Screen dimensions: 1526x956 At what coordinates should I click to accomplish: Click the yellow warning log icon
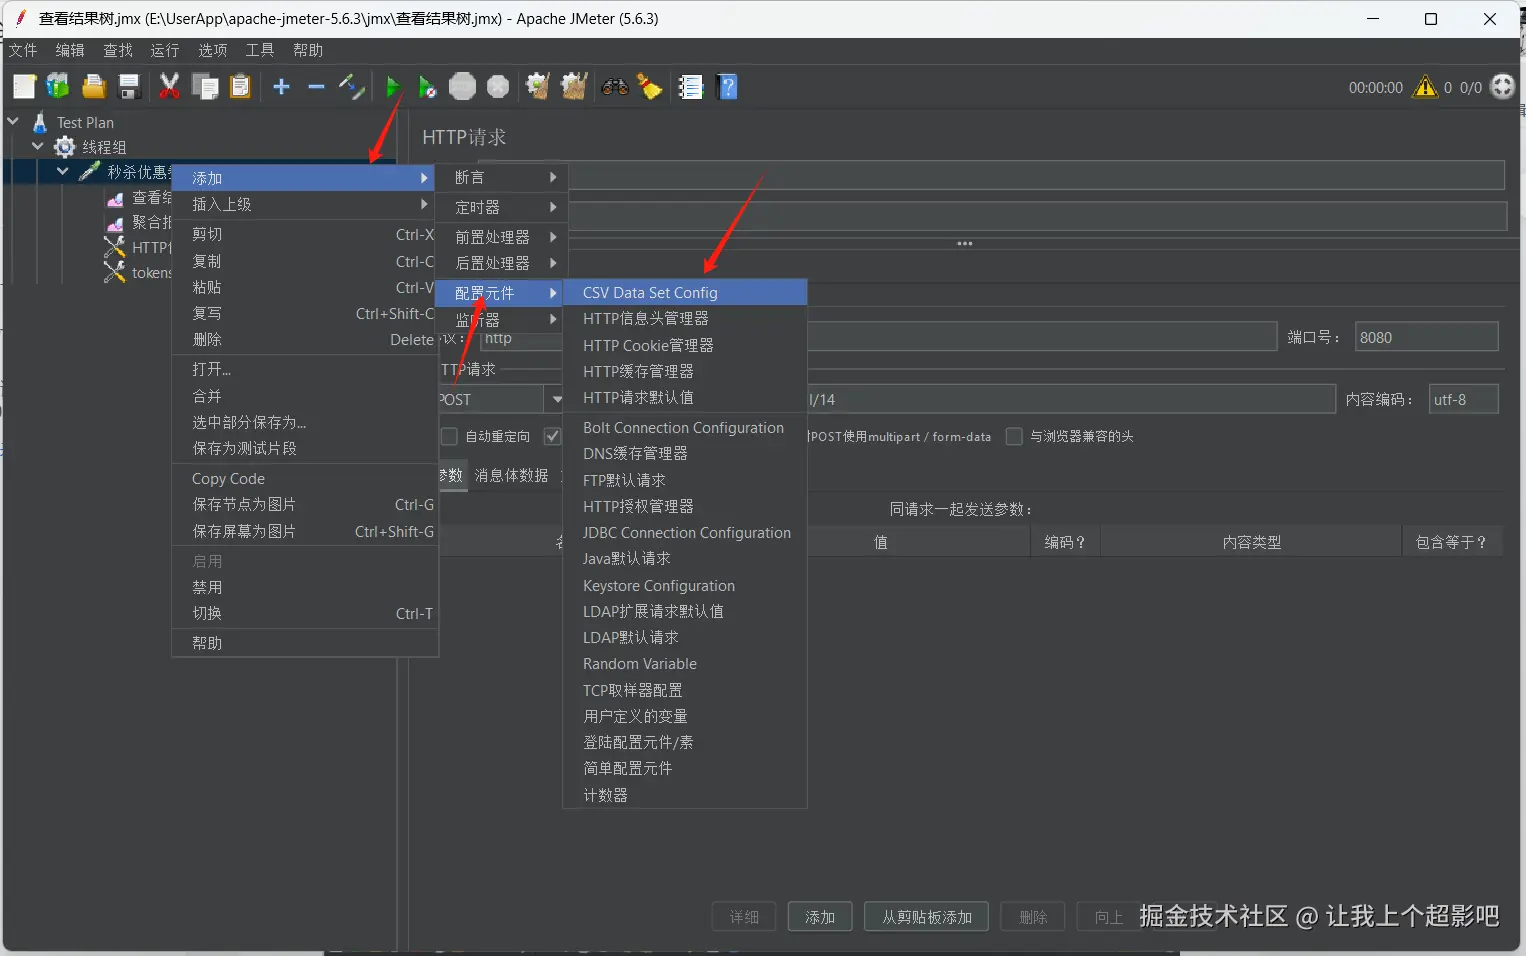1425,87
